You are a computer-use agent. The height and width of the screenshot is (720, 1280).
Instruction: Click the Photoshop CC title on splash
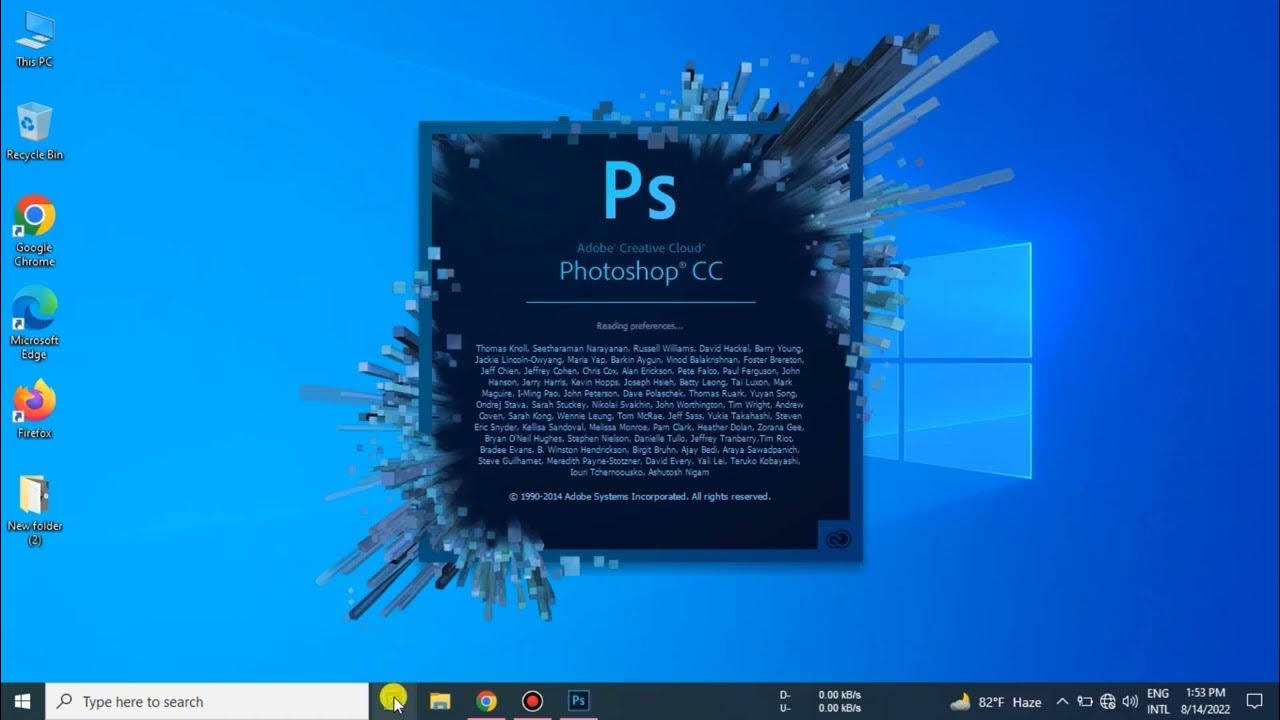tap(640, 271)
